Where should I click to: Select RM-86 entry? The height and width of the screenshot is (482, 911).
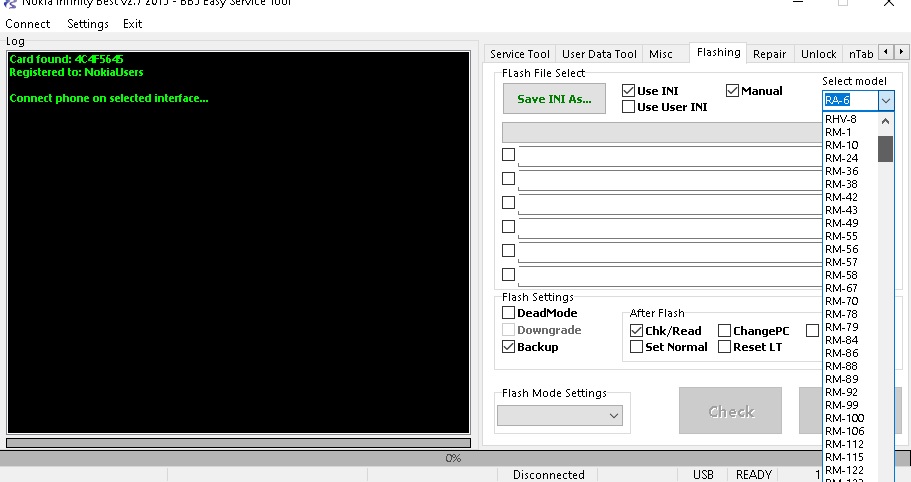[x=852, y=353]
